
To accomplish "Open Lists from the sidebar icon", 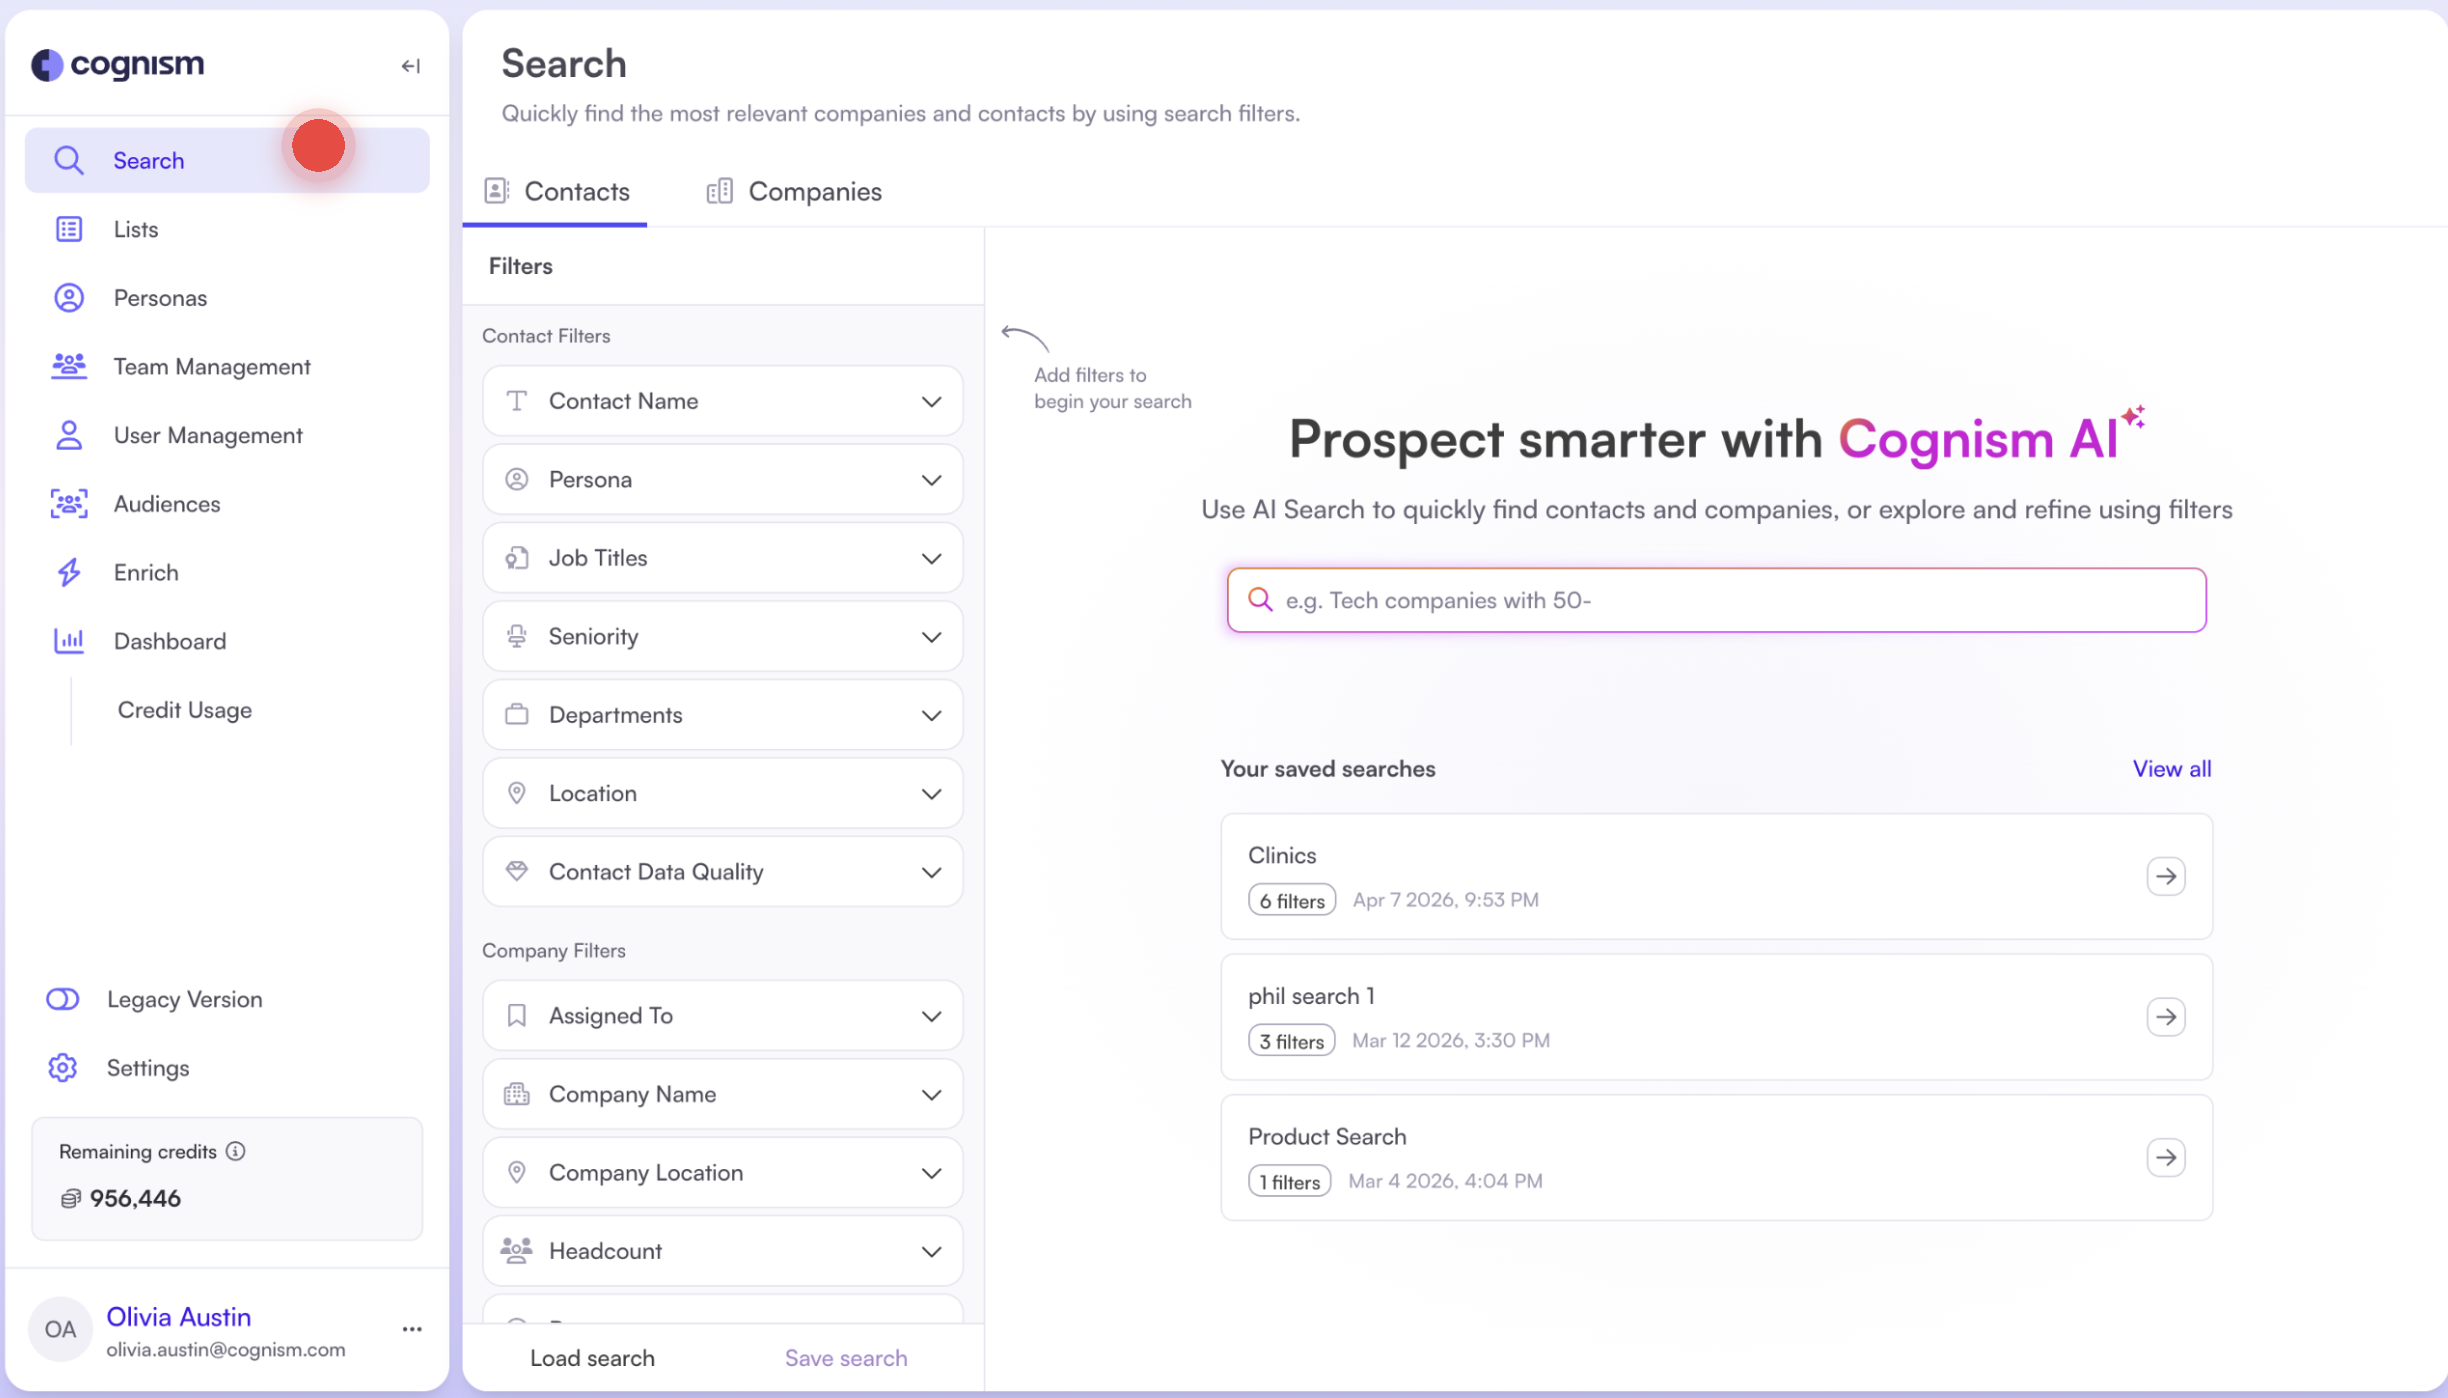I will pos(69,229).
